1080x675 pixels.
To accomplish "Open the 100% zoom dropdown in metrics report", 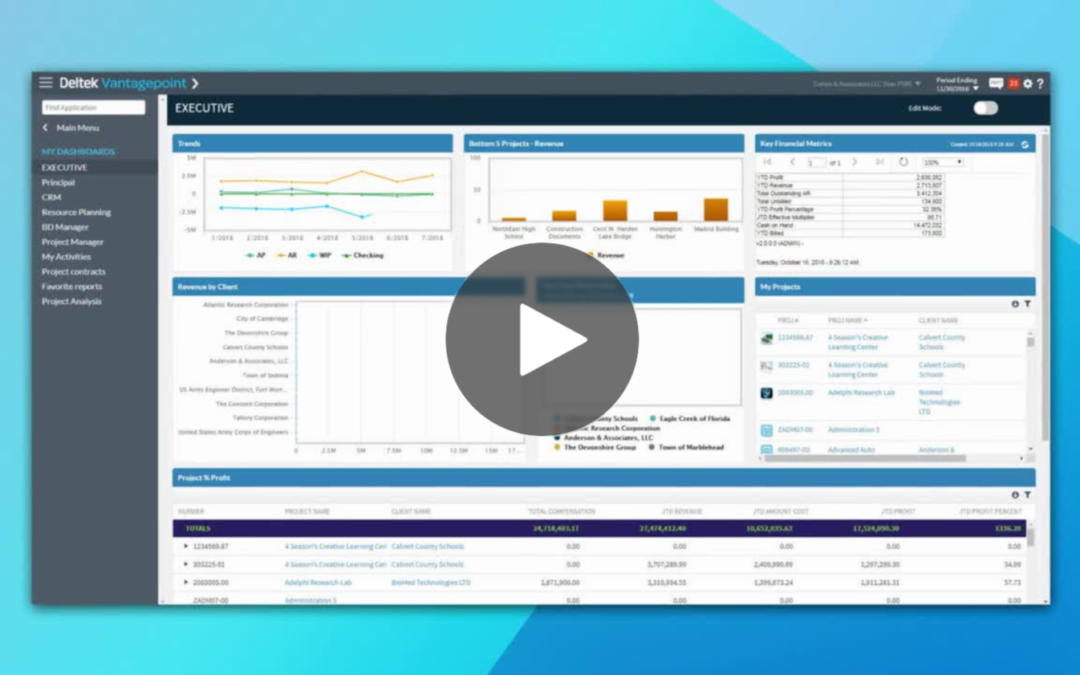I will point(942,163).
